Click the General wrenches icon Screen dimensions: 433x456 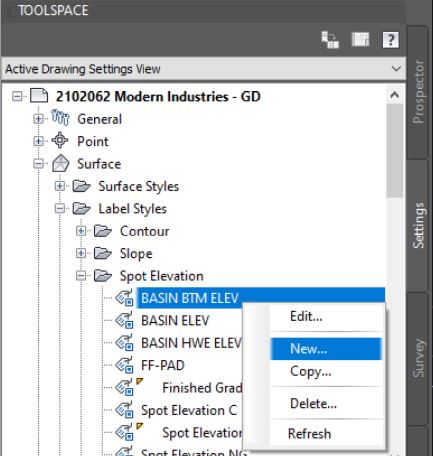point(60,118)
